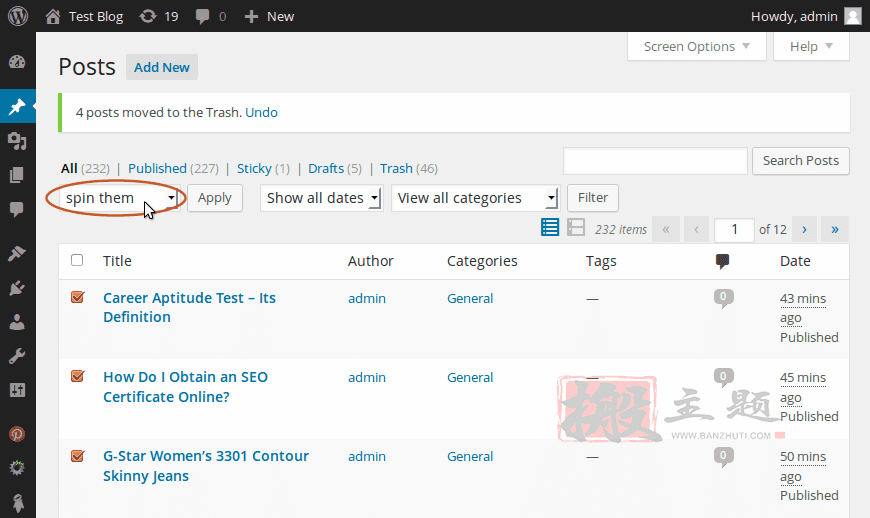The width and height of the screenshot is (870, 518).
Task: Click the Author column header
Action: [371, 261]
